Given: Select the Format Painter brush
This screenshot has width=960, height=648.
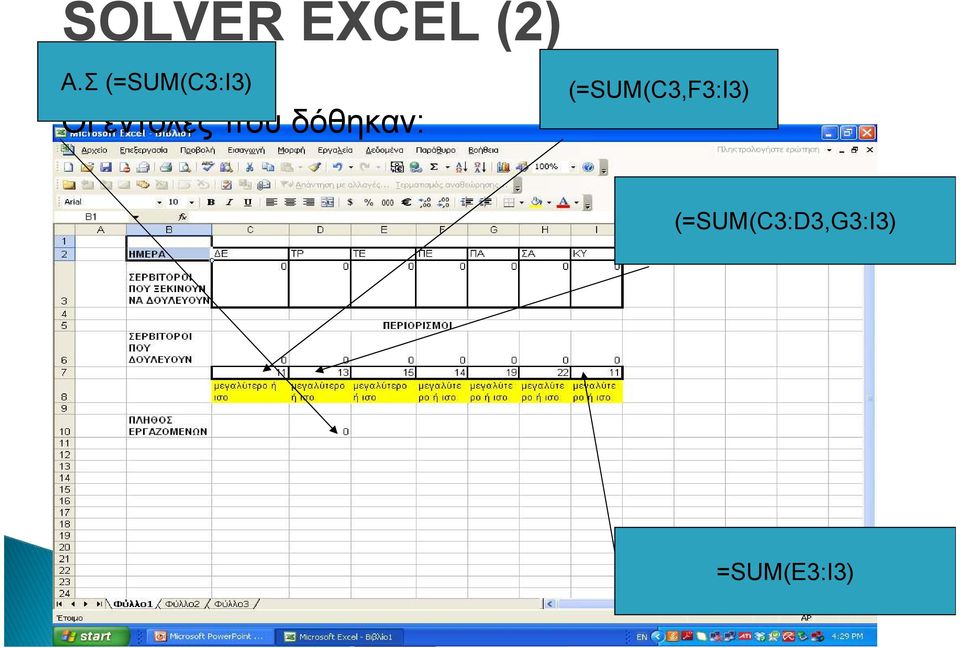Looking at the screenshot, I should 315,167.
